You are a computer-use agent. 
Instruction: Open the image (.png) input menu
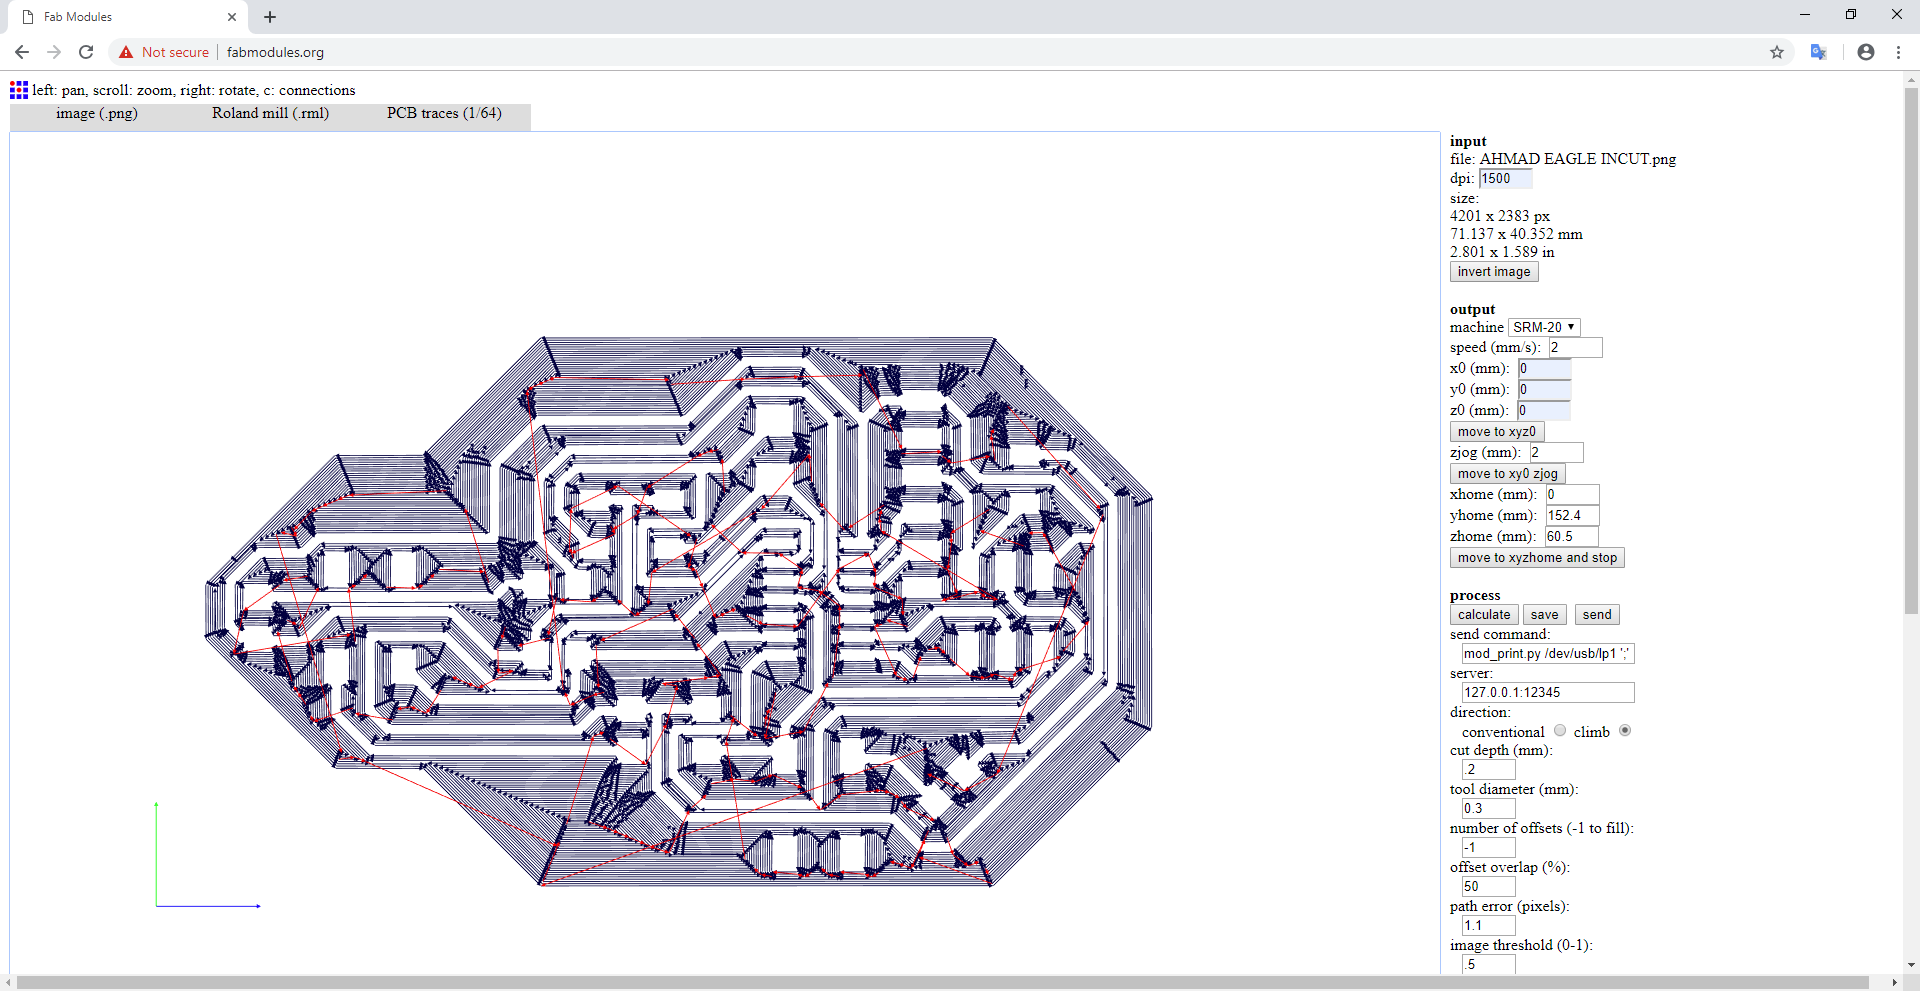[x=97, y=114]
